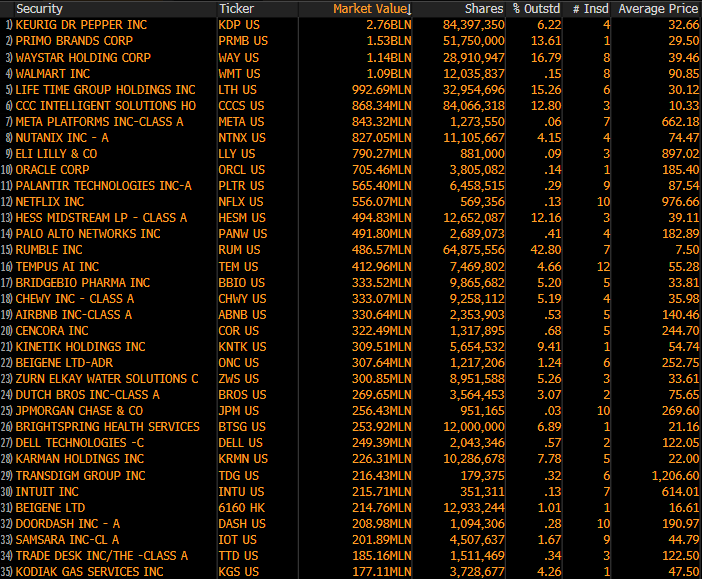The image size is (702, 579).
Task: Select INTUIT INC security
Action: 47,492
